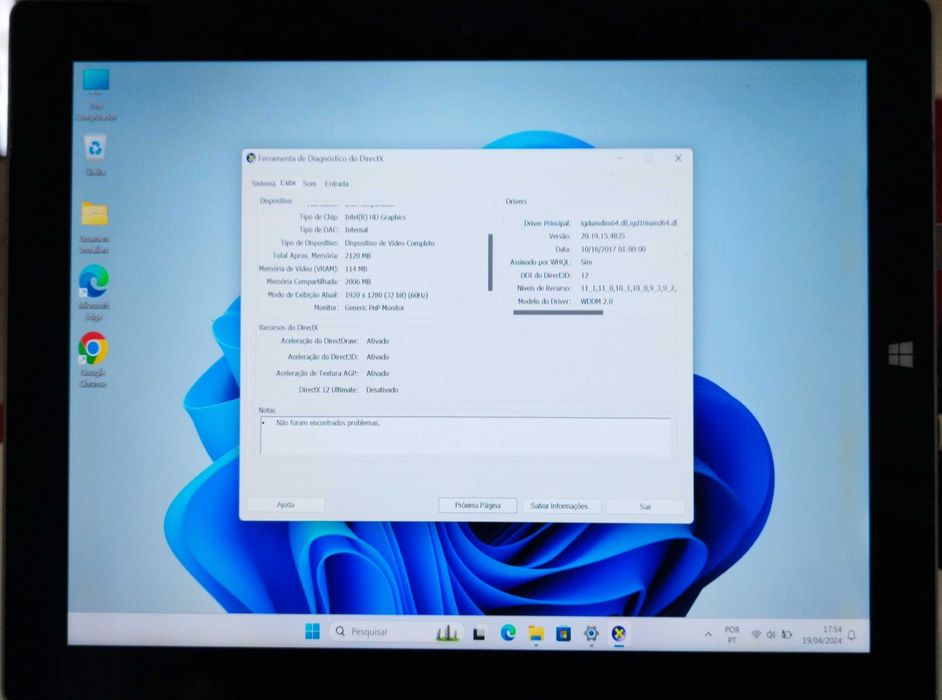This screenshot has width=942, height=700.
Task: Select the yellow folder desktop icon
Action: pyautogui.click(x=94, y=227)
